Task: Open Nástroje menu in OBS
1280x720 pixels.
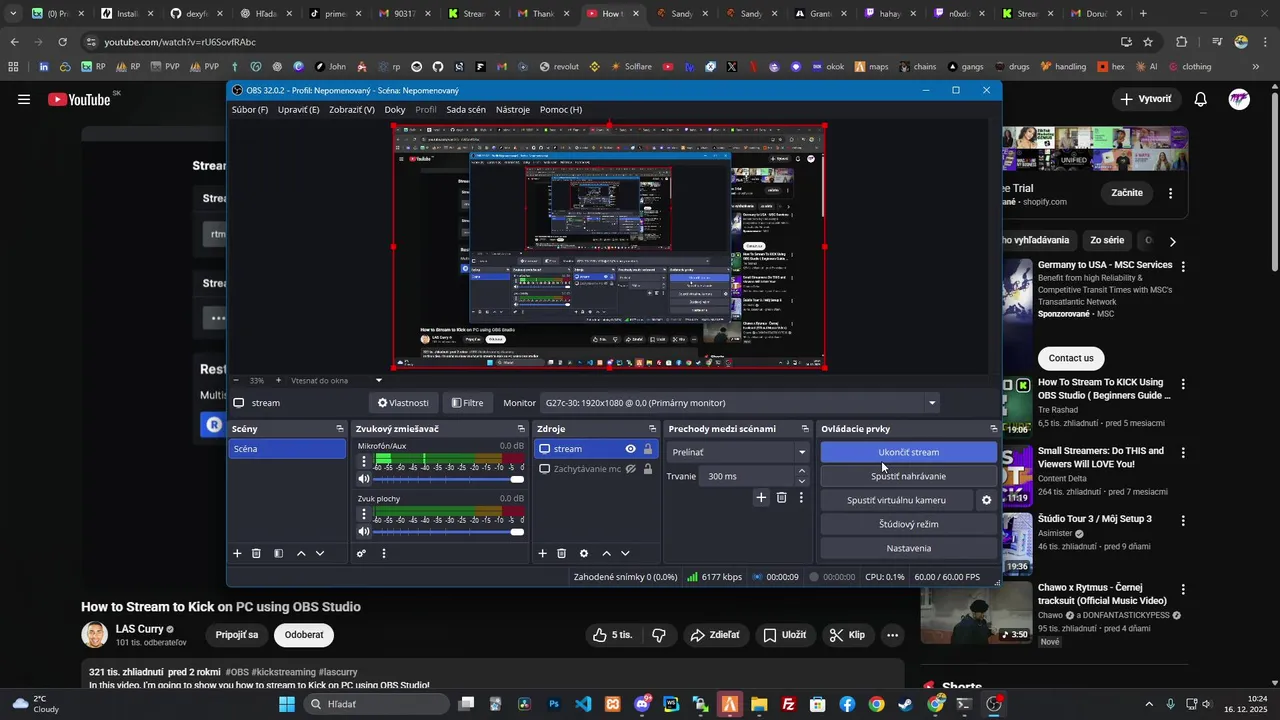Action: click(x=513, y=110)
